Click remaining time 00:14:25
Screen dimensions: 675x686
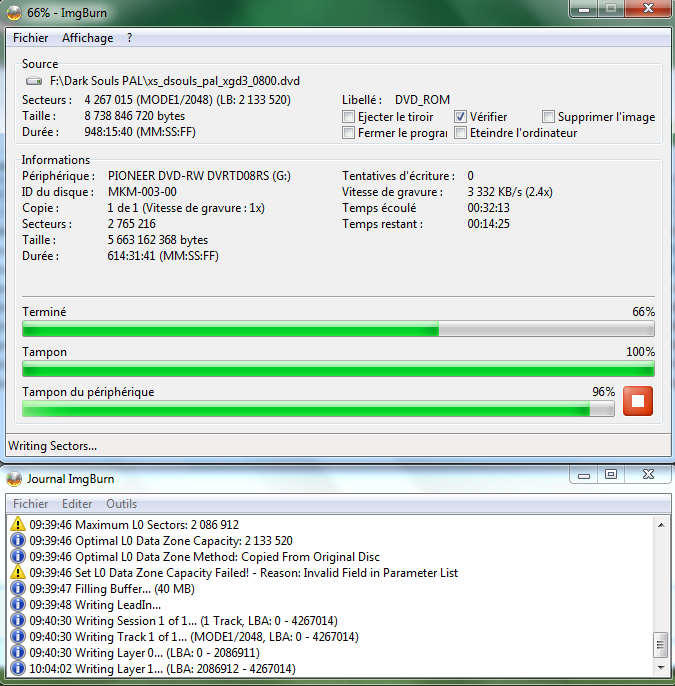(x=488, y=224)
